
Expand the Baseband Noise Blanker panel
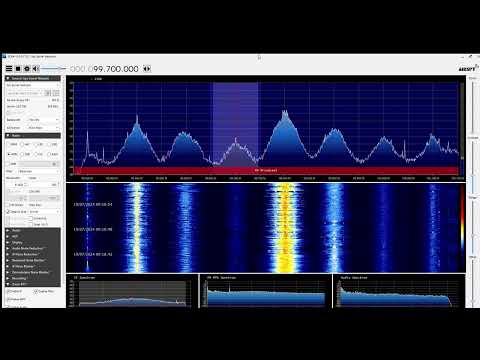33,260
